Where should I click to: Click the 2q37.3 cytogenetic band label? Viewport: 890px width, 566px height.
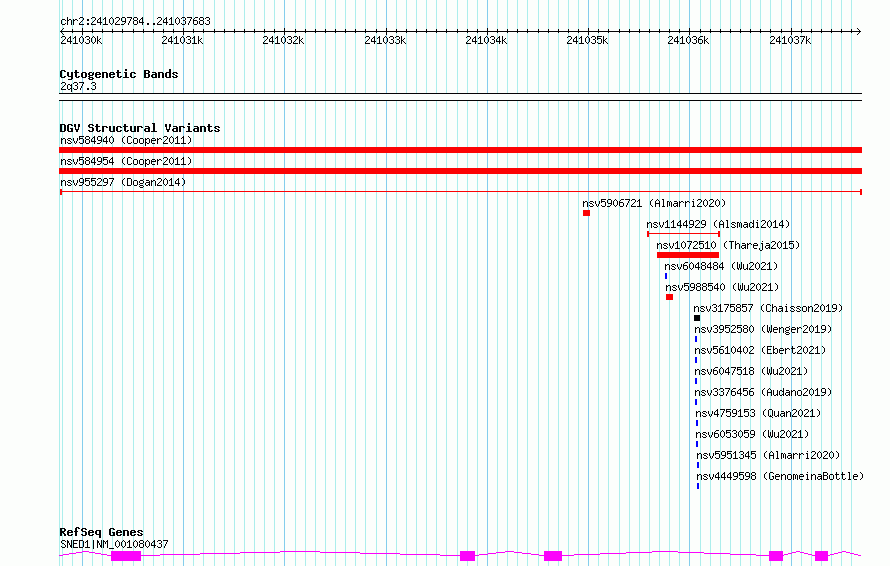[x=78, y=86]
